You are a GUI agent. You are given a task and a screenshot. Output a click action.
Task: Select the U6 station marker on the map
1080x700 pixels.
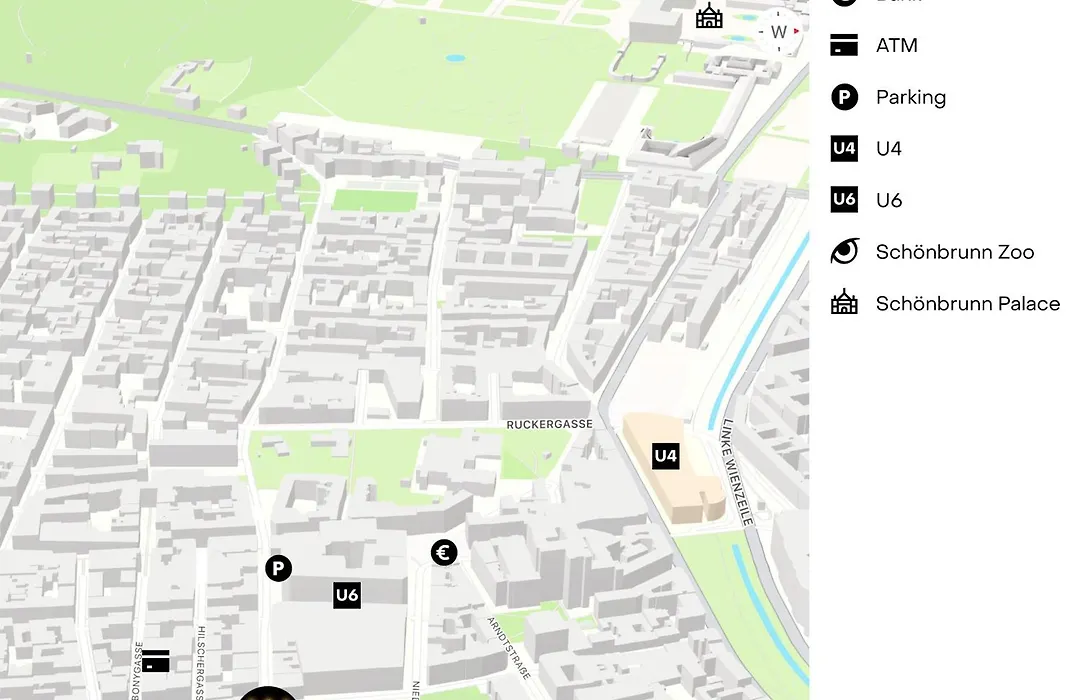pyautogui.click(x=347, y=595)
